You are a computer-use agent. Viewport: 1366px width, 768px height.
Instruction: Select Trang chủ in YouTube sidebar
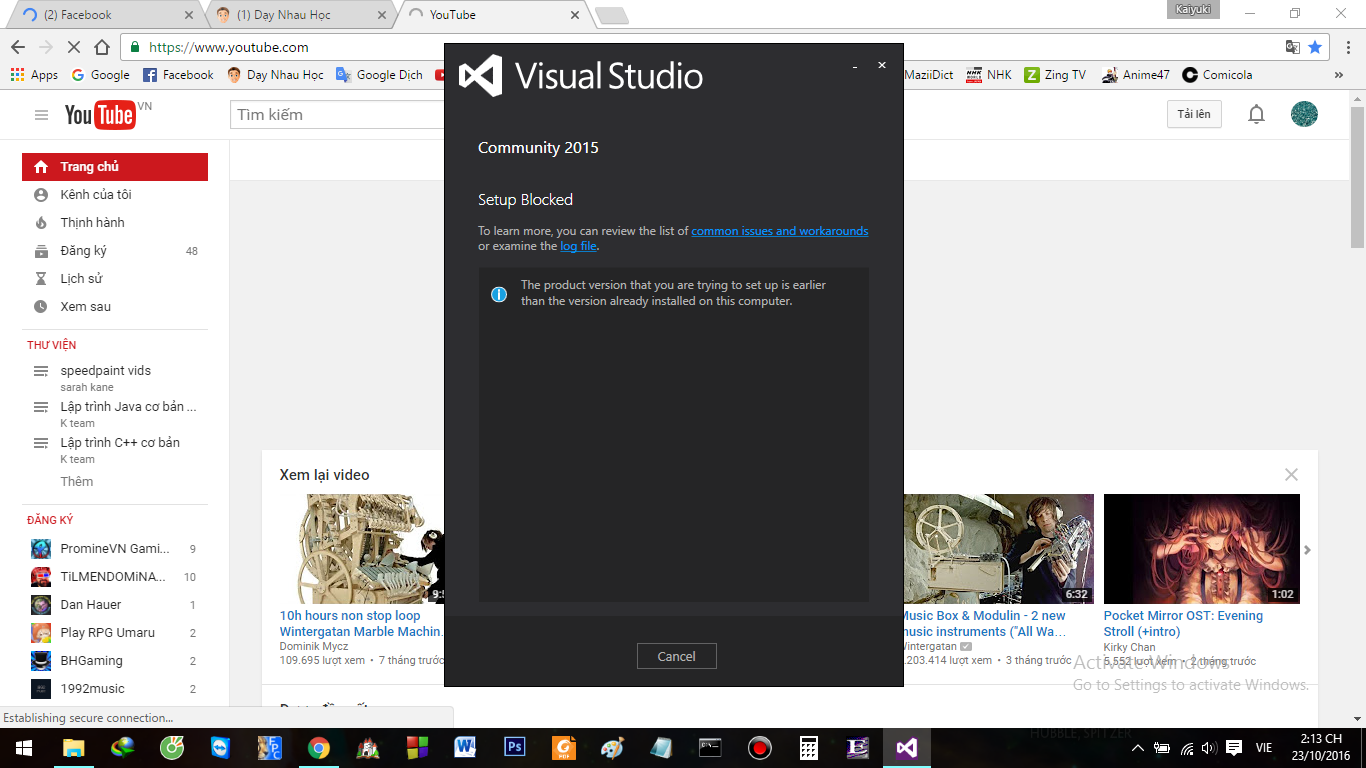tap(115, 167)
